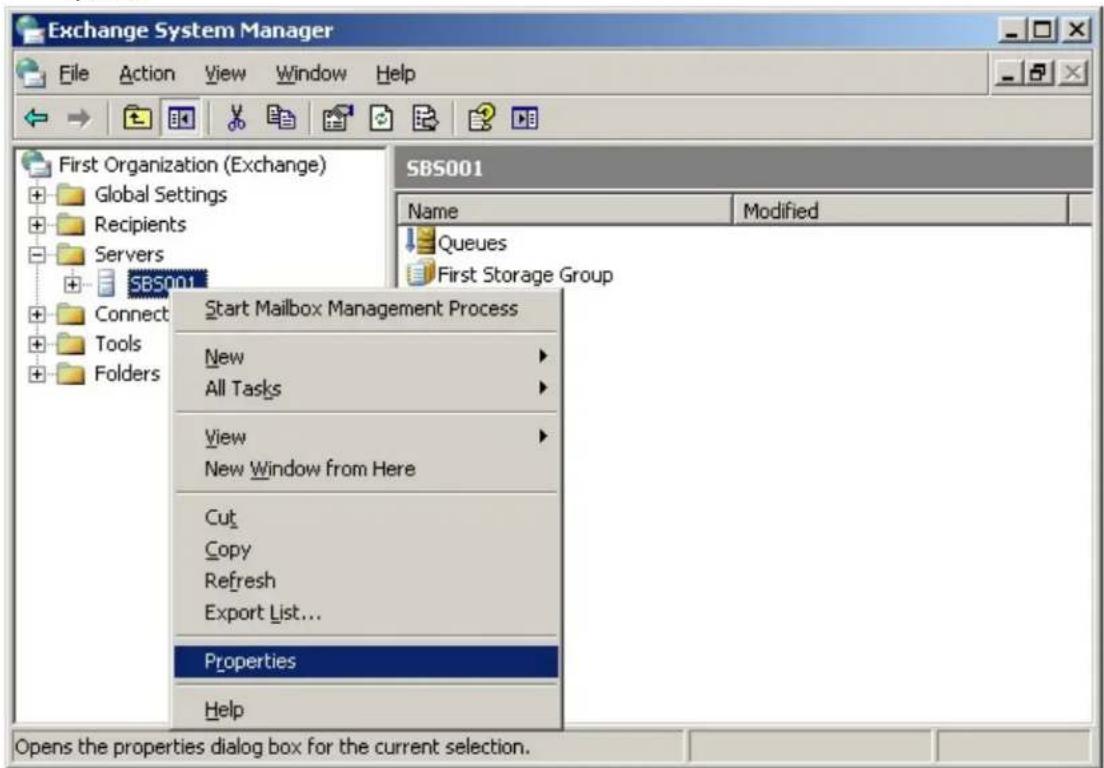Click the Back arrow toolbar icon
This screenshot has height=768, width=1104.
coord(36,118)
